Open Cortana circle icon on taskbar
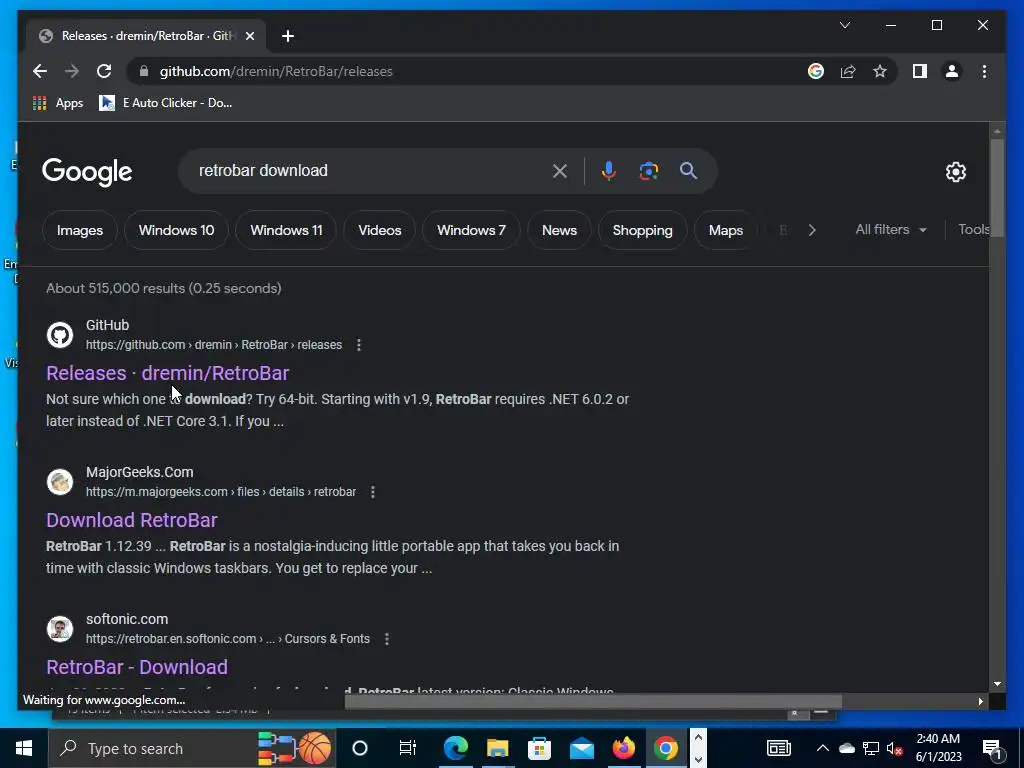This screenshot has width=1024, height=768. (360, 748)
